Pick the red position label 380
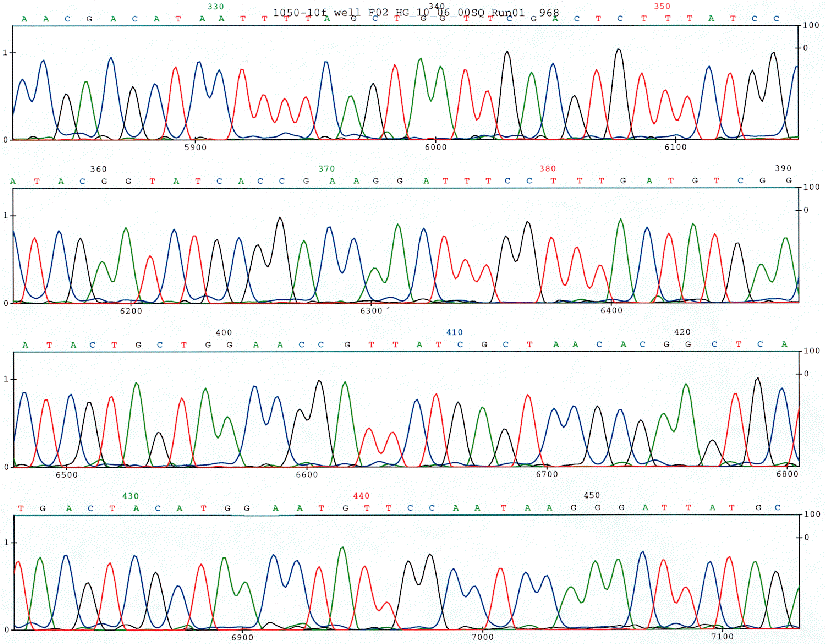The image size is (825, 644). click(547, 169)
